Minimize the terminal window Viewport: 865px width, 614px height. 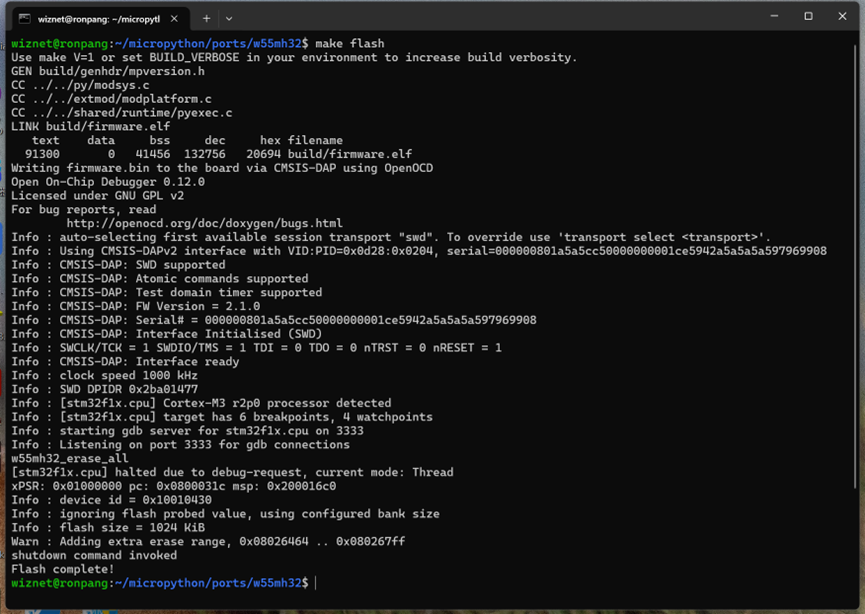tap(774, 16)
